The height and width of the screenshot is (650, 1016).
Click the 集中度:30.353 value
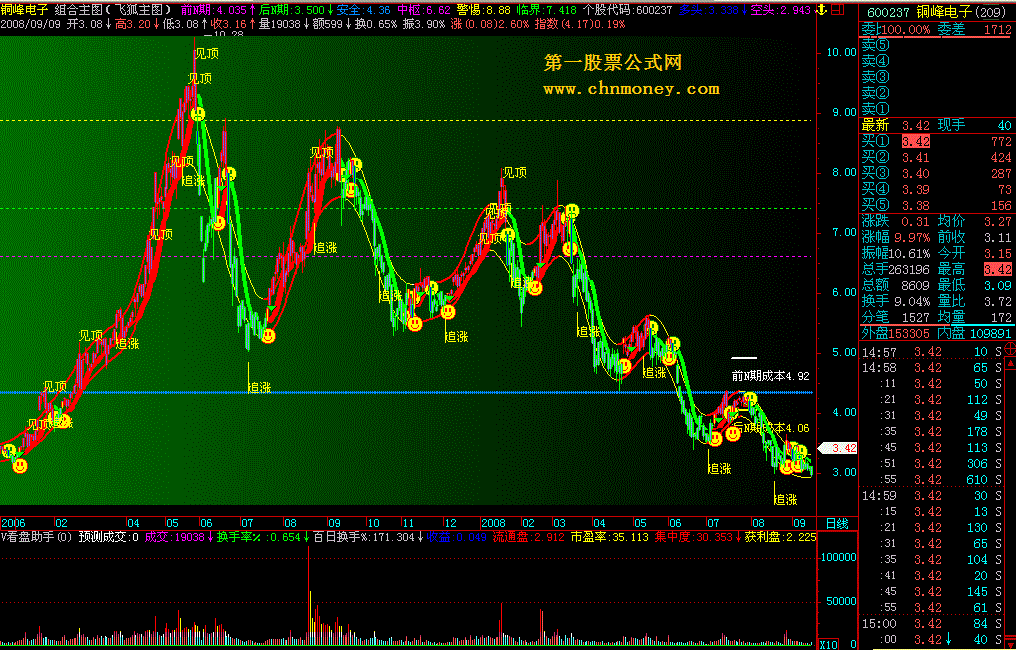(697, 537)
